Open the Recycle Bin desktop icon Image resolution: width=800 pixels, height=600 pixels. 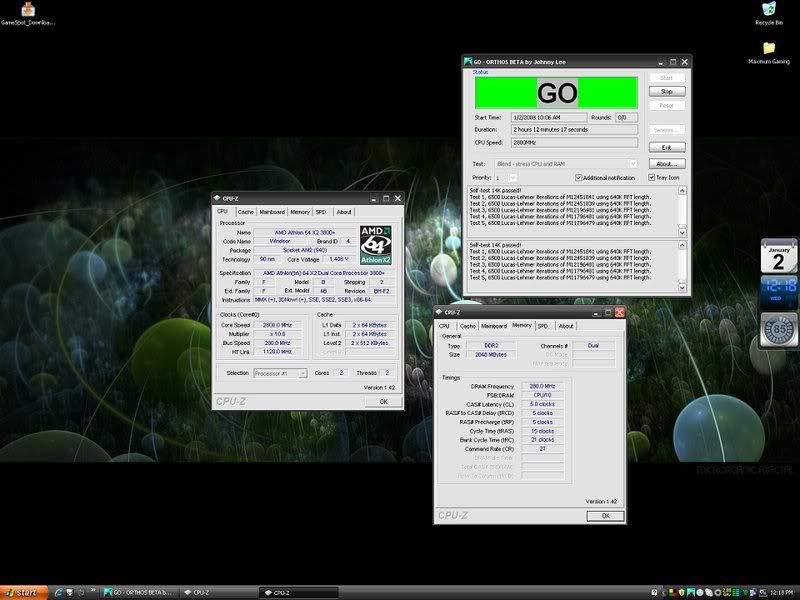tap(768, 11)
